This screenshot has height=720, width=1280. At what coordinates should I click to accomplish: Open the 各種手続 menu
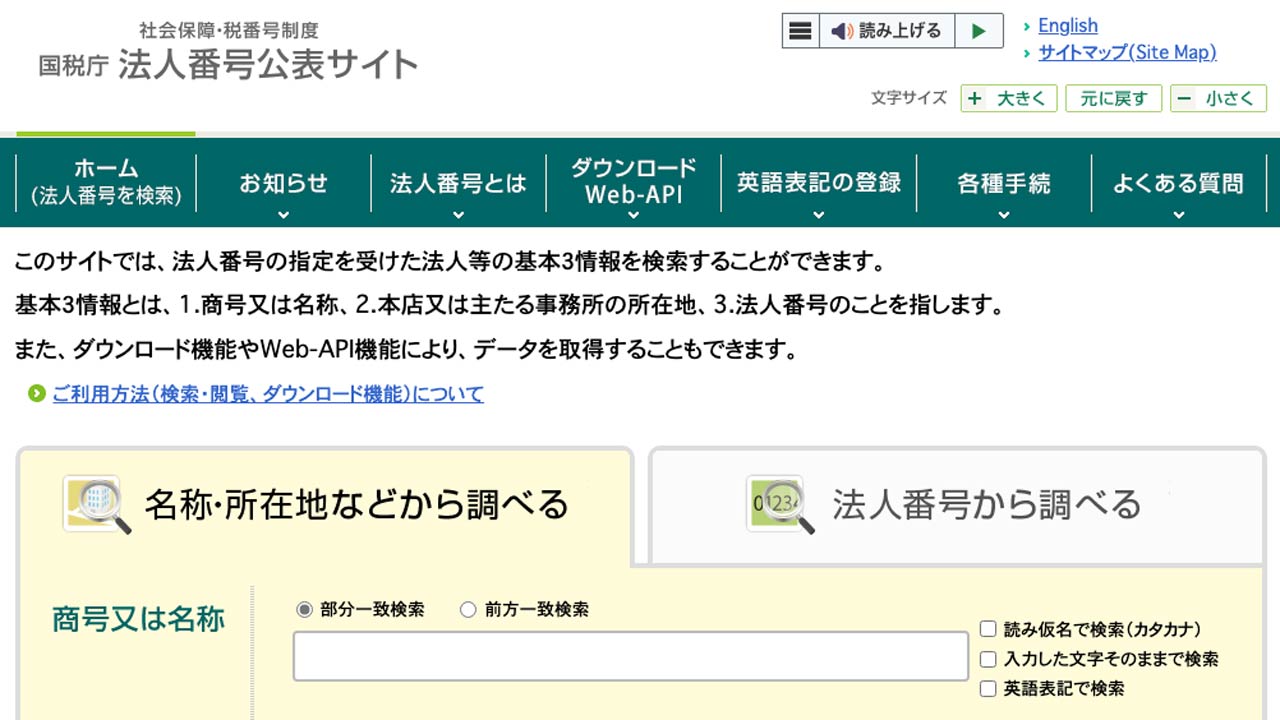tap(1004, 183)
